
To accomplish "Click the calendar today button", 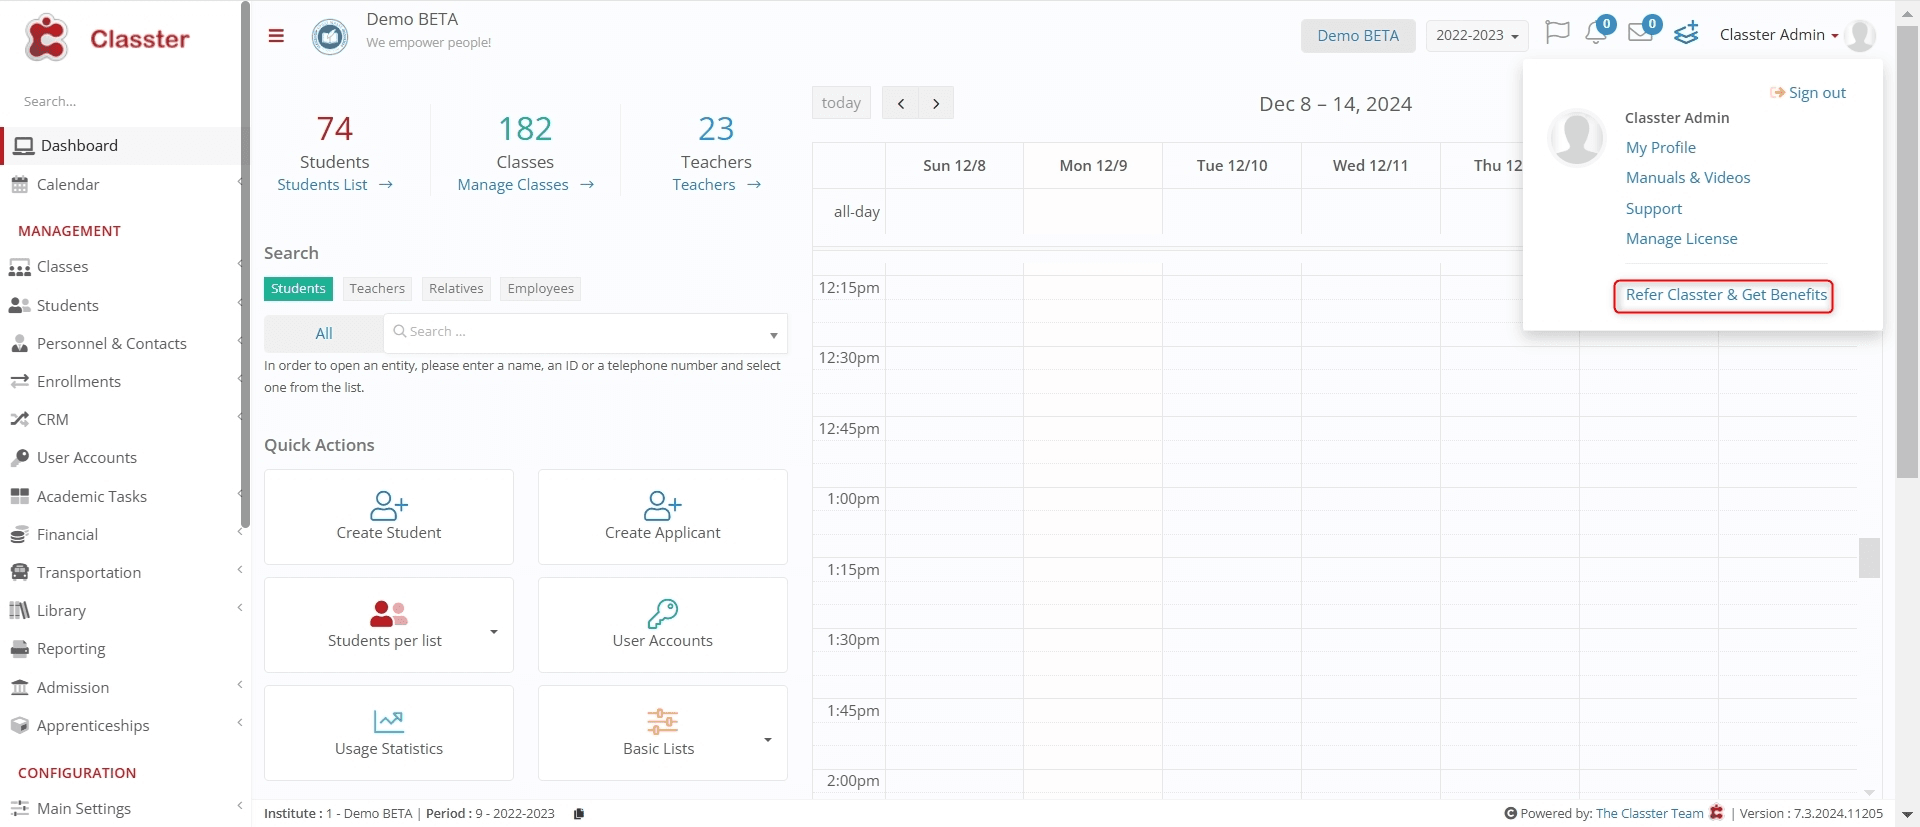I will [x=842, y=103].
